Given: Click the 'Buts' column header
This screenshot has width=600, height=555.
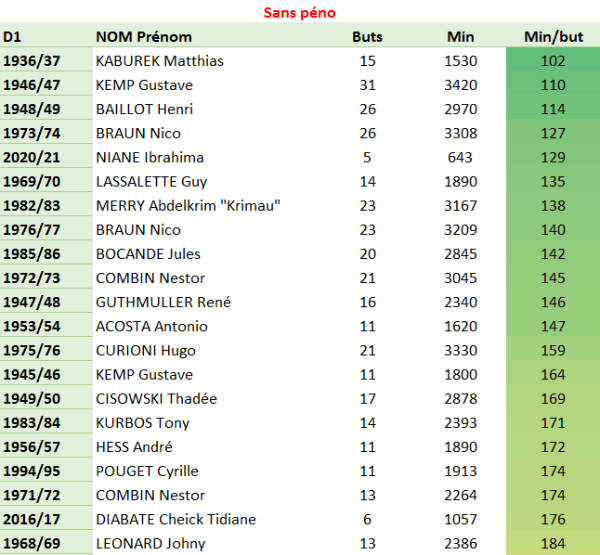Looking at the screenshot, I should pyautogui.click(x=367, y=37).
